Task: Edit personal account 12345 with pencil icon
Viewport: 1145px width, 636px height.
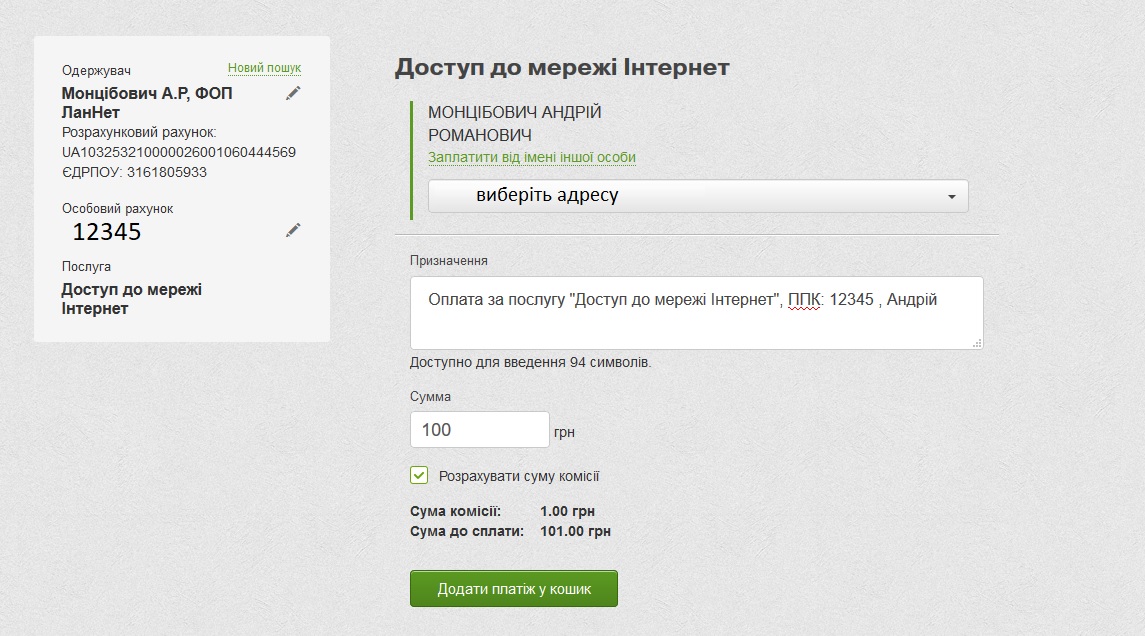Action: (x=293, y=230)
